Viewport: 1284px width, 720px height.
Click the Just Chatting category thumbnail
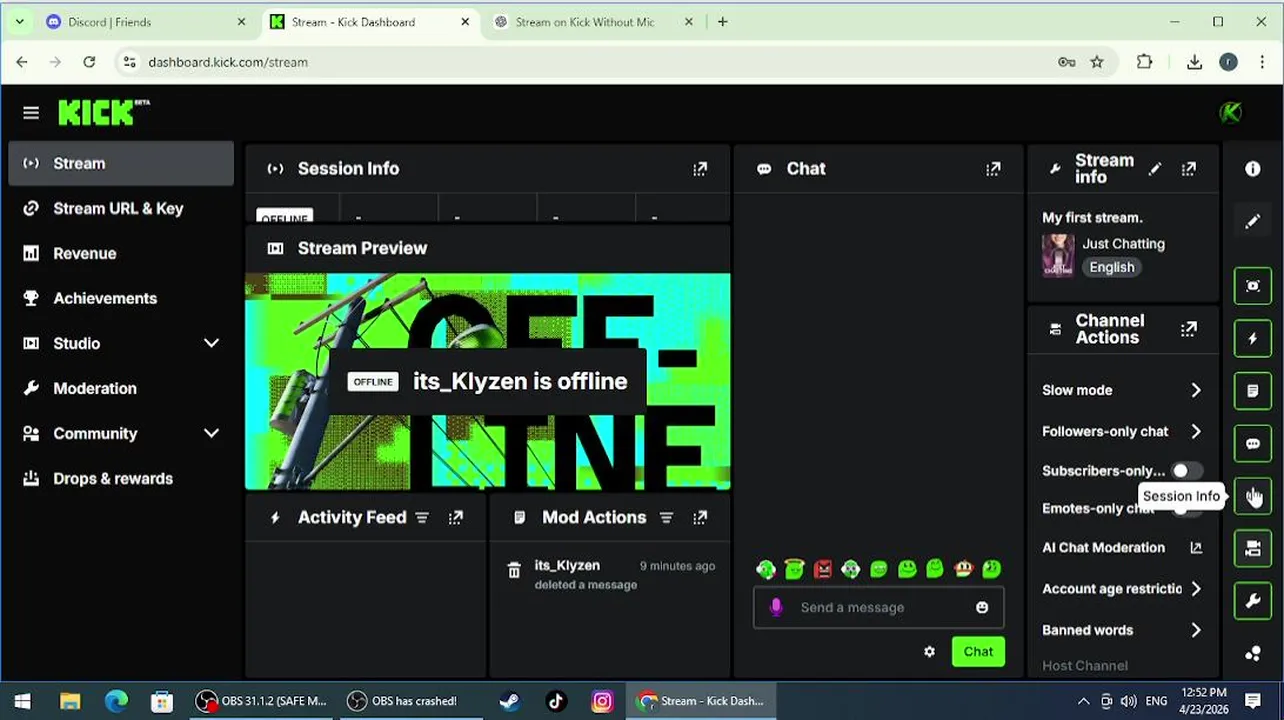click(1058, 255)
